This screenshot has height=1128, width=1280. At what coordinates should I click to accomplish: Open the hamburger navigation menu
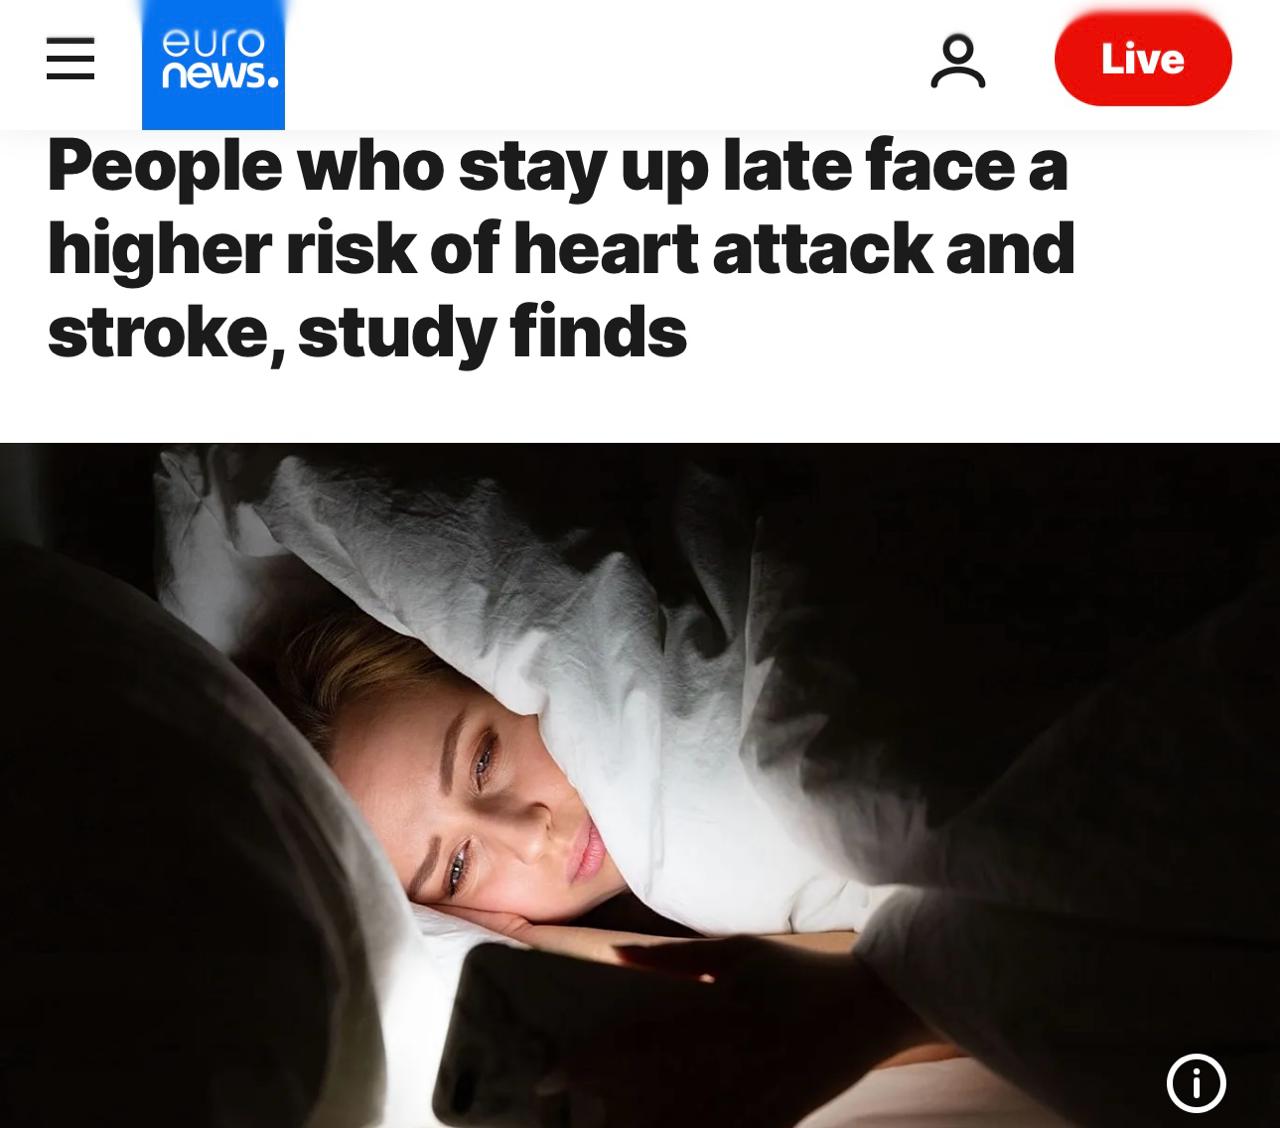[x=70, y=59]
